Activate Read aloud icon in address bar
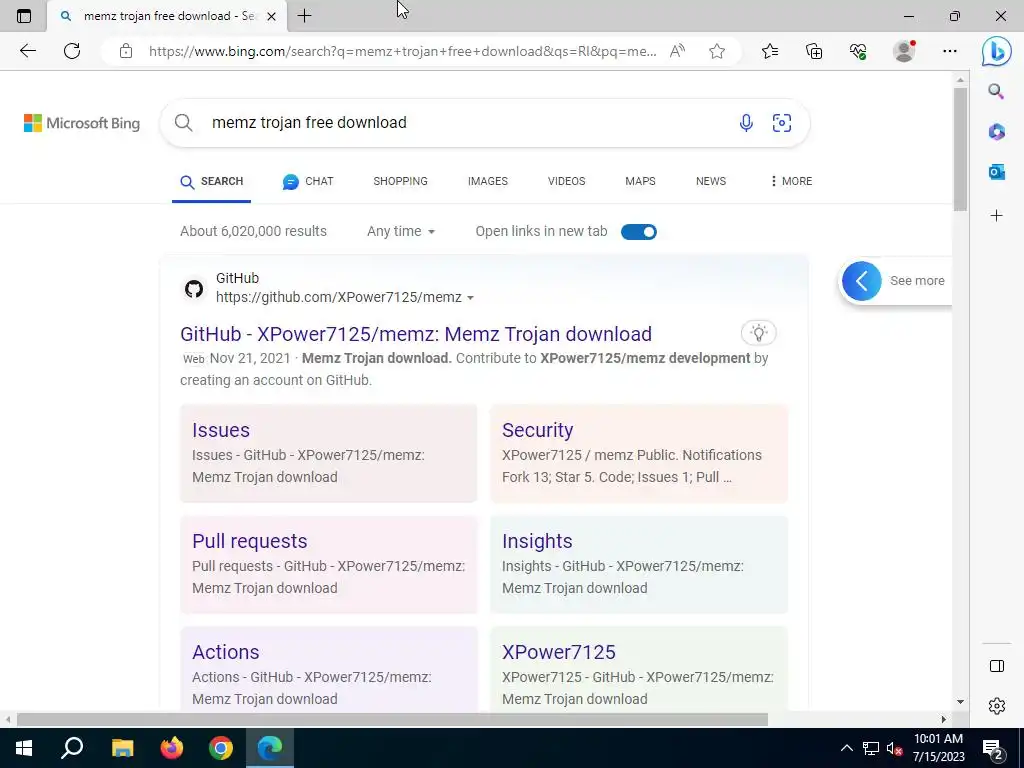This screenshot has width=1024, height=768. 677,51
